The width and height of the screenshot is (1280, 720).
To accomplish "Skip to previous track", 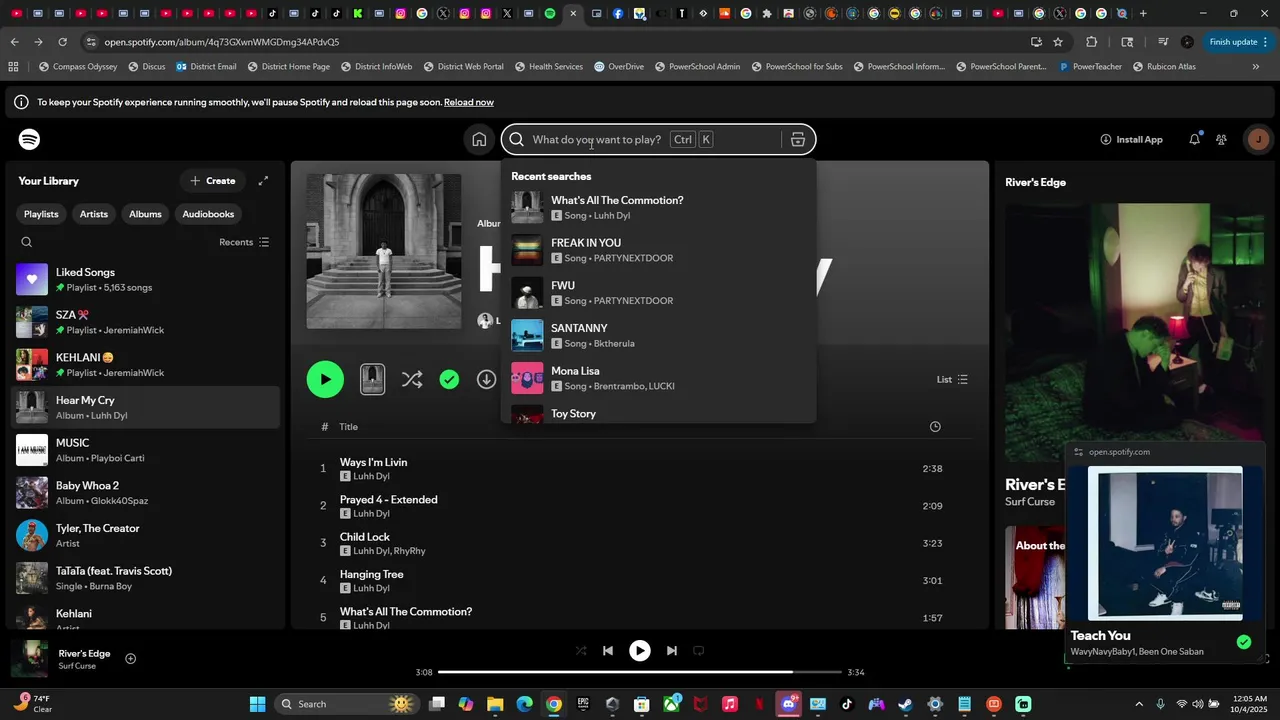I will 607,651.
